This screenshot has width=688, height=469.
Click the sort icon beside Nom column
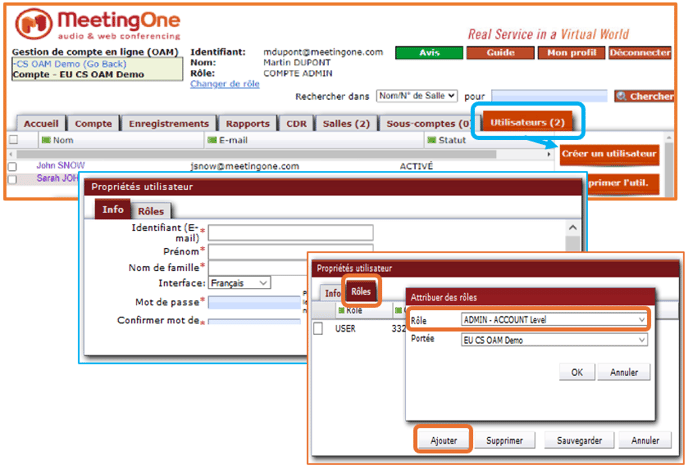pos(46,140)
